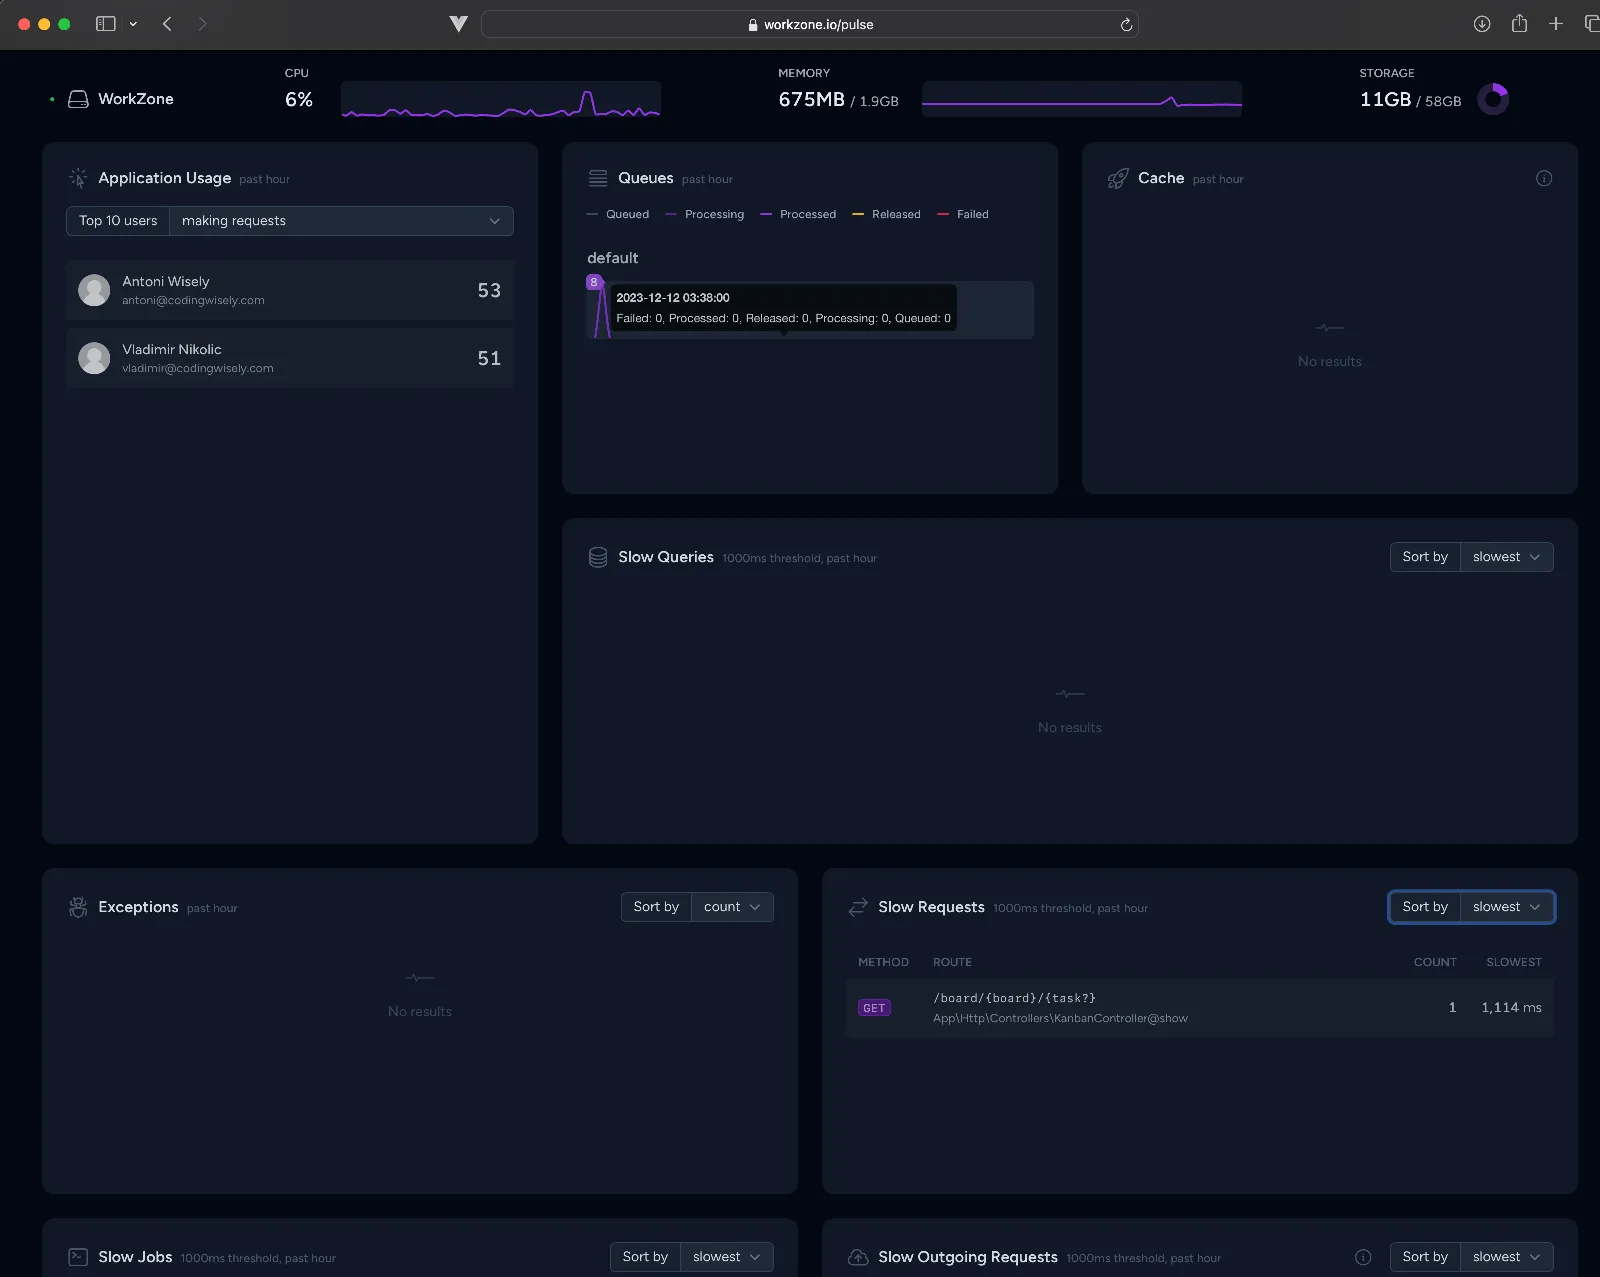1600x1277 pixels.
Task: Open Safari downloads button
Action: point(1482,24)
